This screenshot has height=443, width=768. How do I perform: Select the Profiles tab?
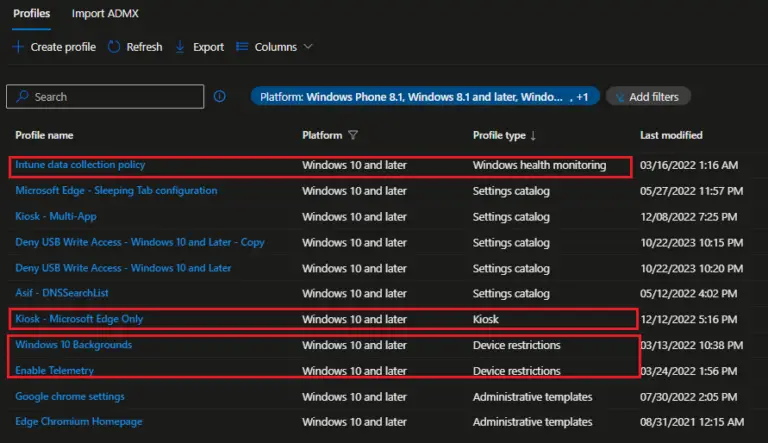[x=32, y=13]
